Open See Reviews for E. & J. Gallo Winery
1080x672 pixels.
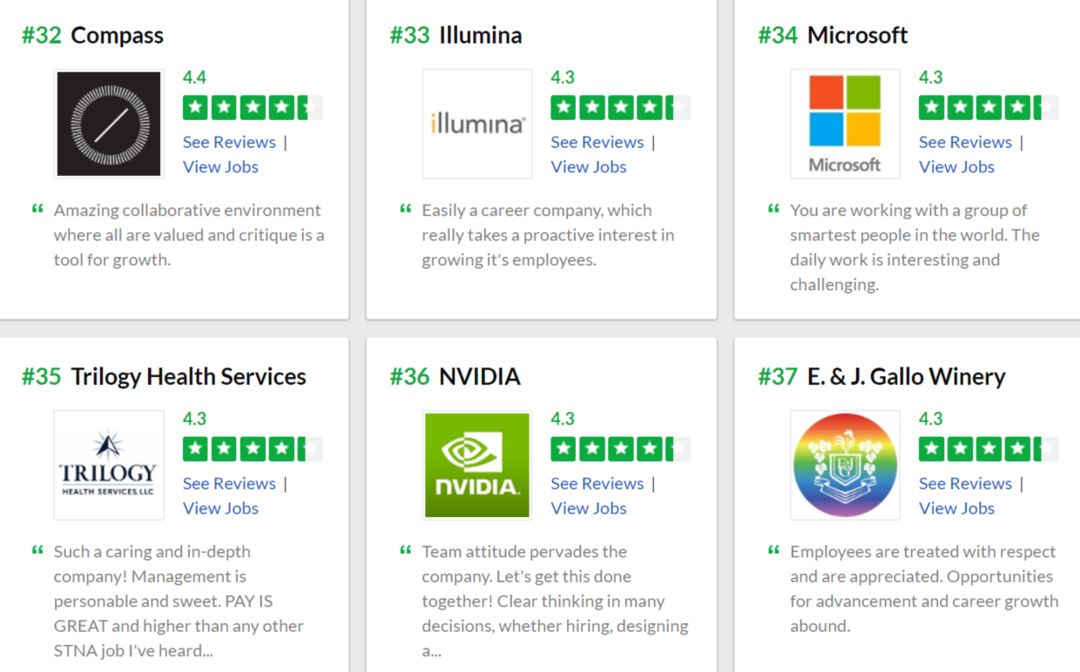pyautogui.click(x=965, y=483)
